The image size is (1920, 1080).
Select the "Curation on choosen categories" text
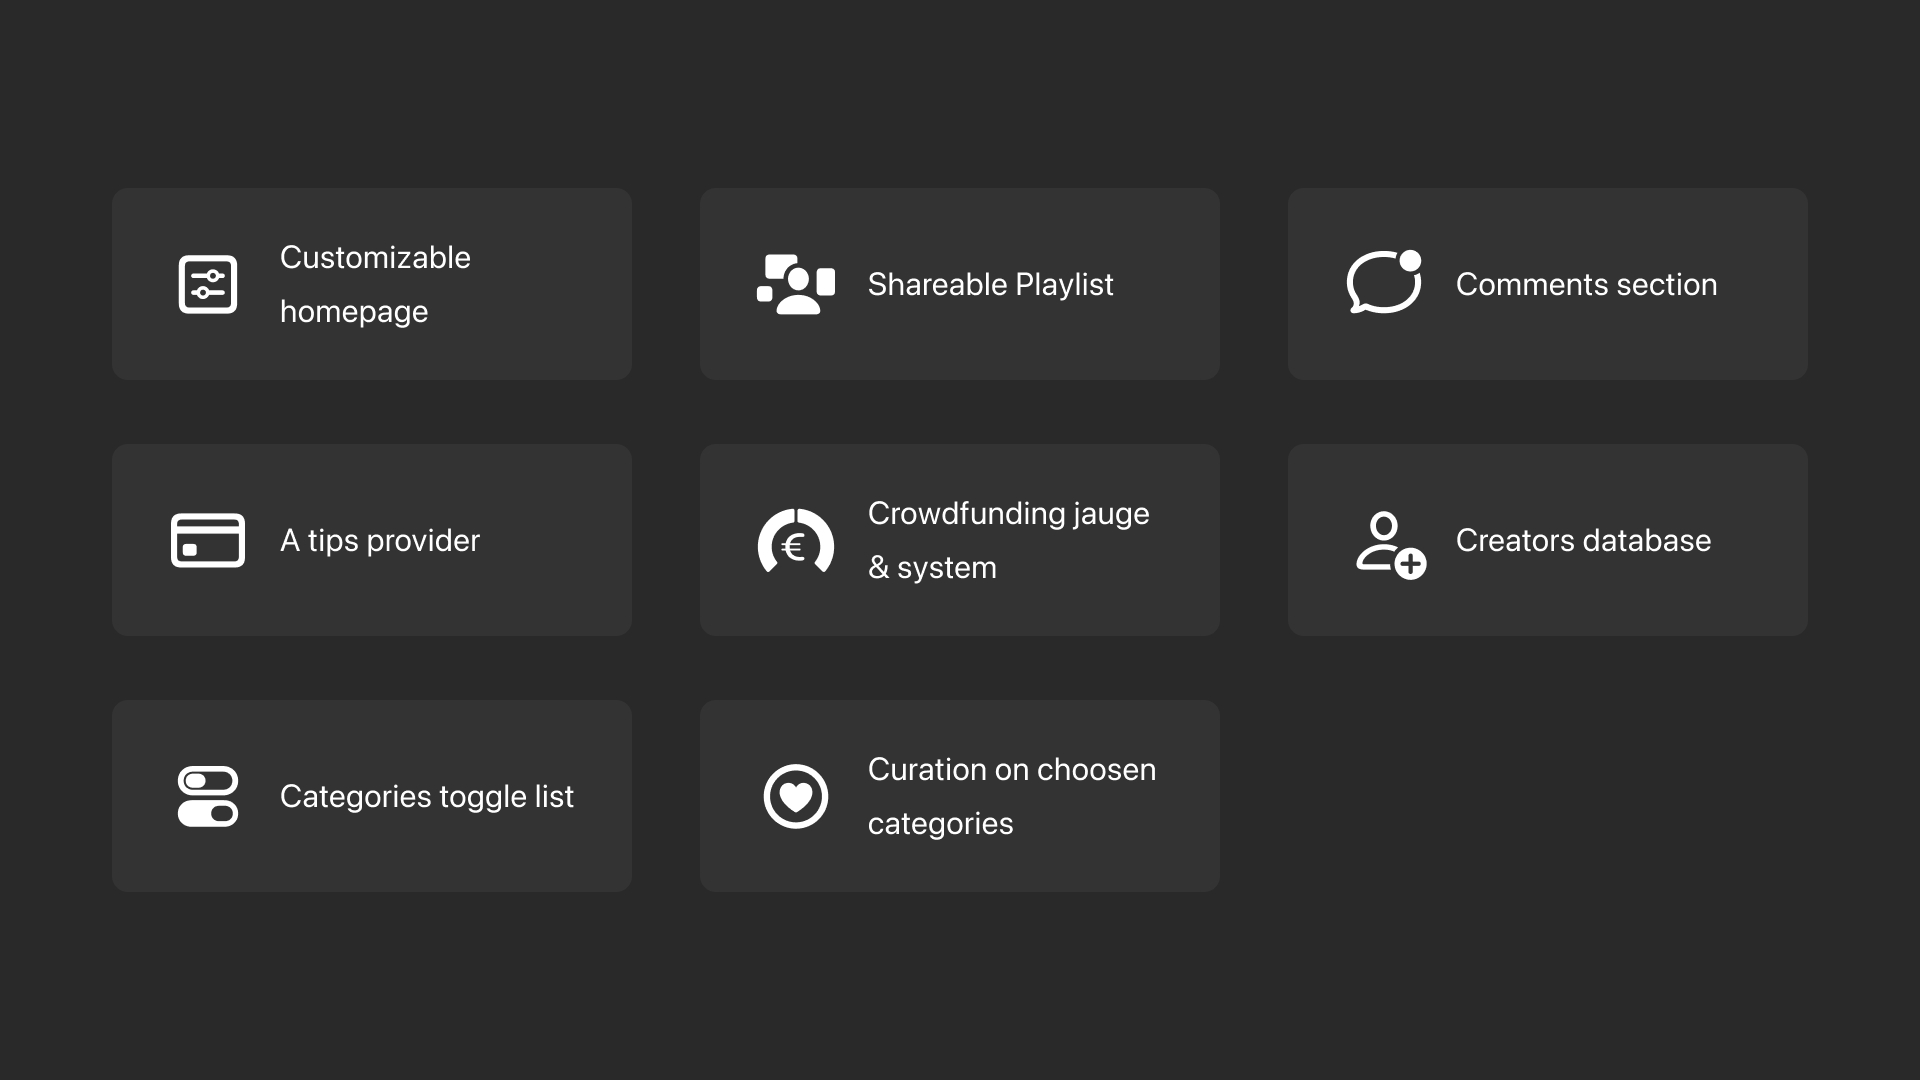1011,796
